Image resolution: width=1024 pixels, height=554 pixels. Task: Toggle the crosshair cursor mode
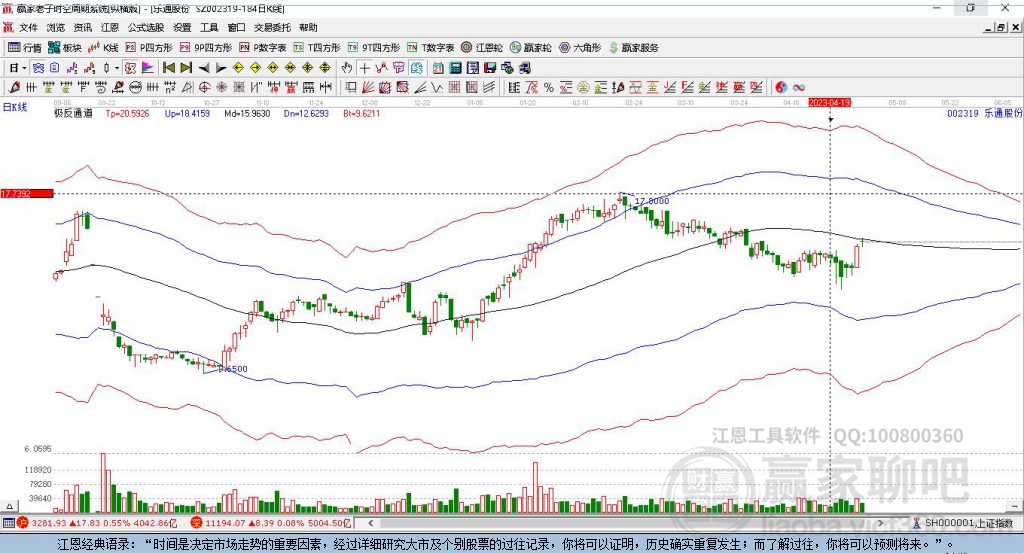coord(364,68)
